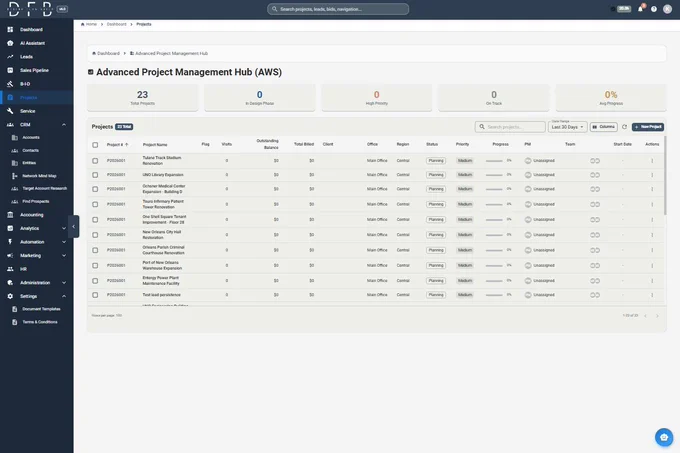
Task: Go to Home in the top breadcrumb
Action: pos(89,24)
